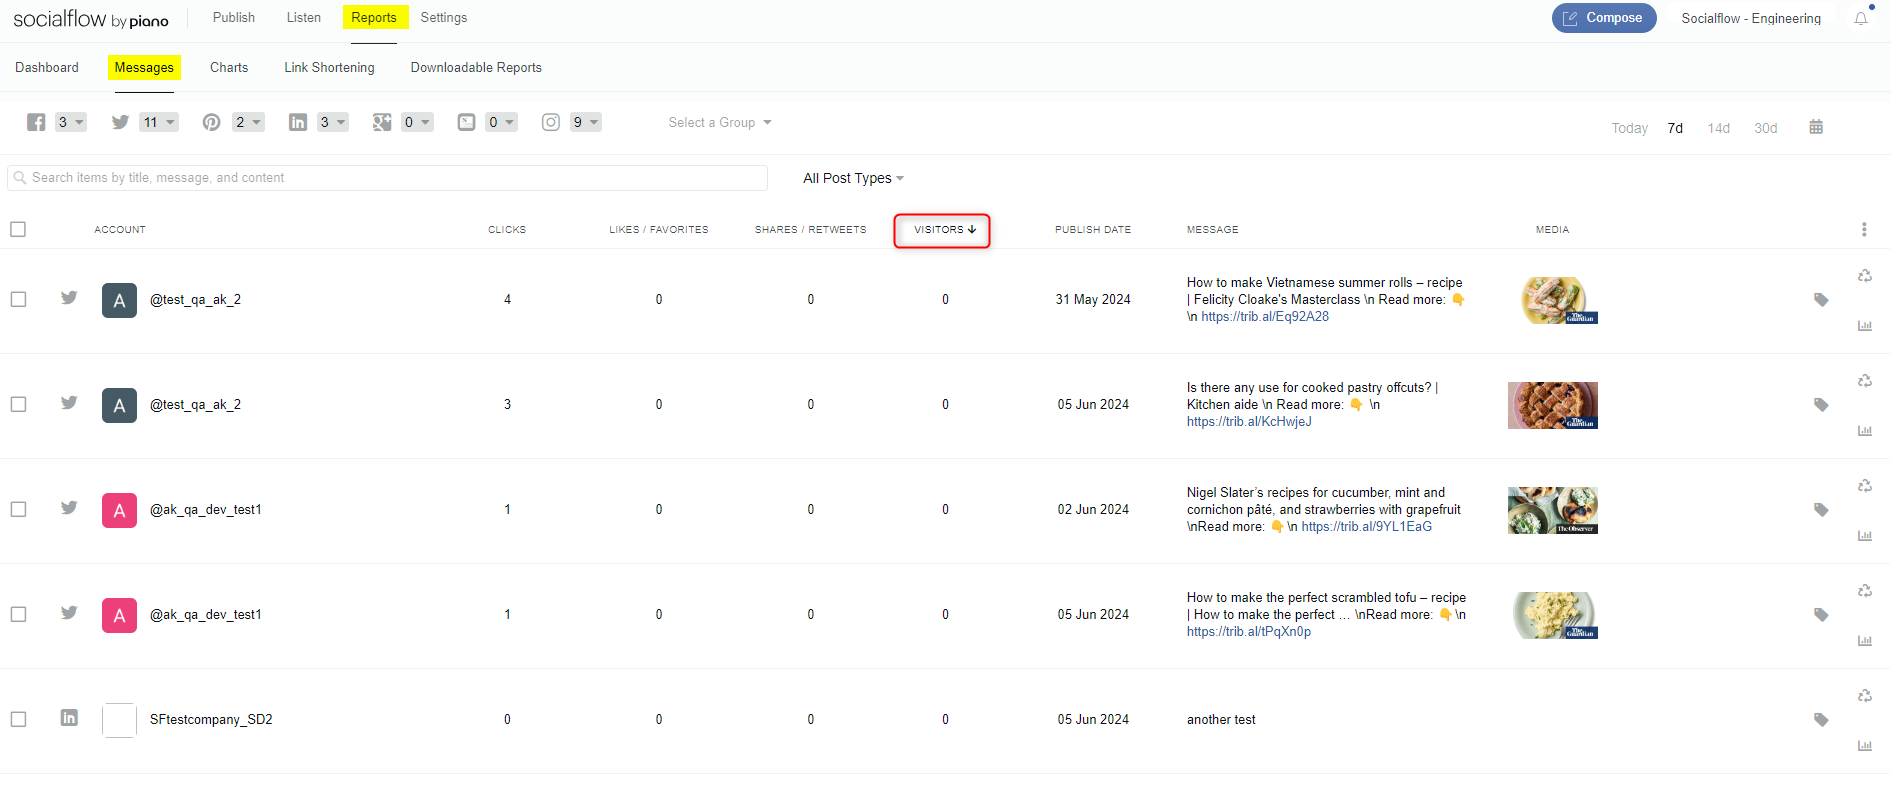Open the Settings menu
1891x786 pixels.
pos(444,17)
